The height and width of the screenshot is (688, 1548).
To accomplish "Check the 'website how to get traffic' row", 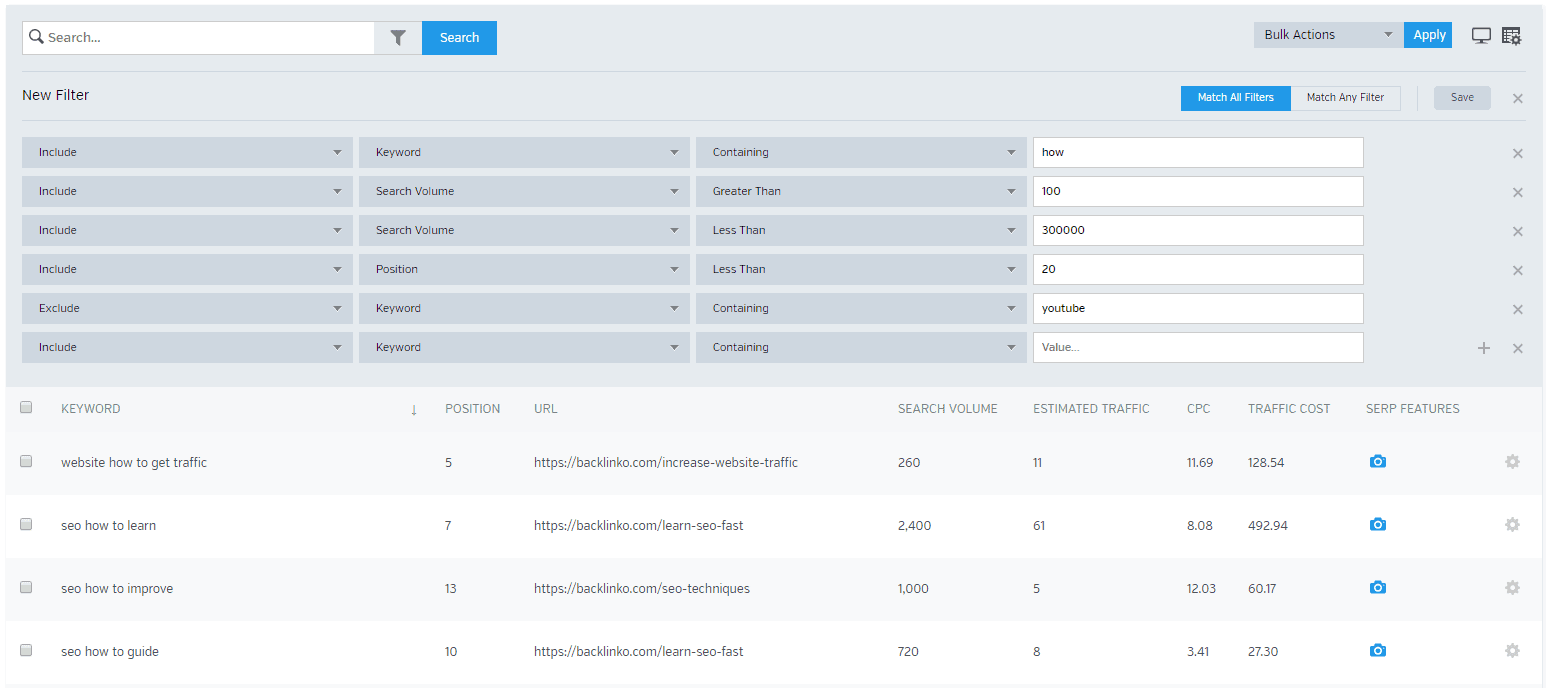I will pyautogui.click(x=26, y=461).
